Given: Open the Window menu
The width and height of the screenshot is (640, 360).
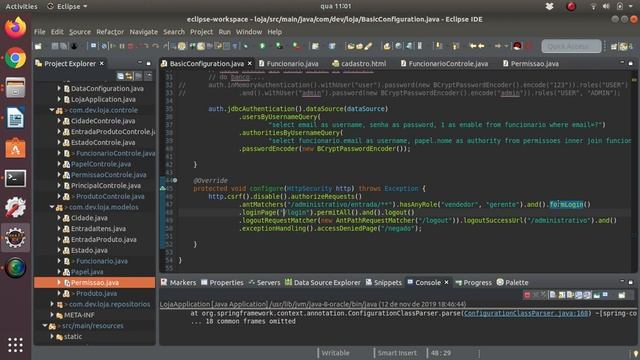Looking at the screenshot, I should [249, 32].
